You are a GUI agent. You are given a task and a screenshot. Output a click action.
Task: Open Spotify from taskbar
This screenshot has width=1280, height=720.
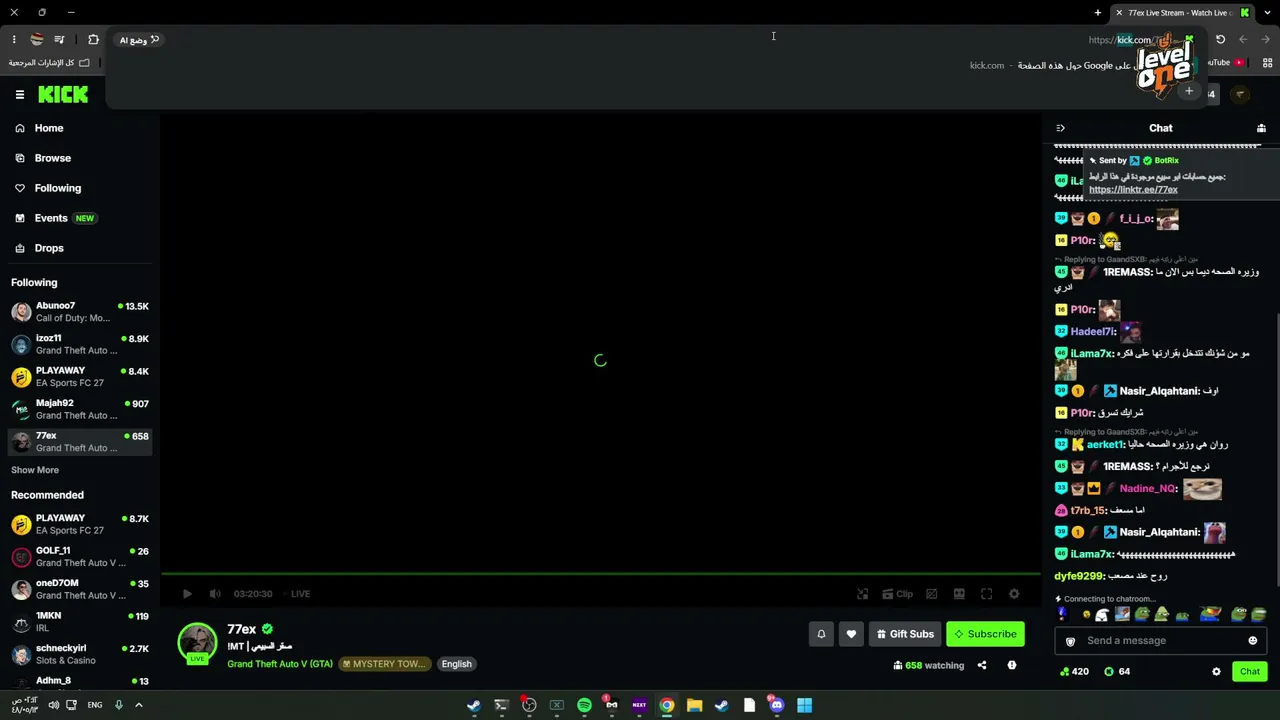tap(584, 705)
